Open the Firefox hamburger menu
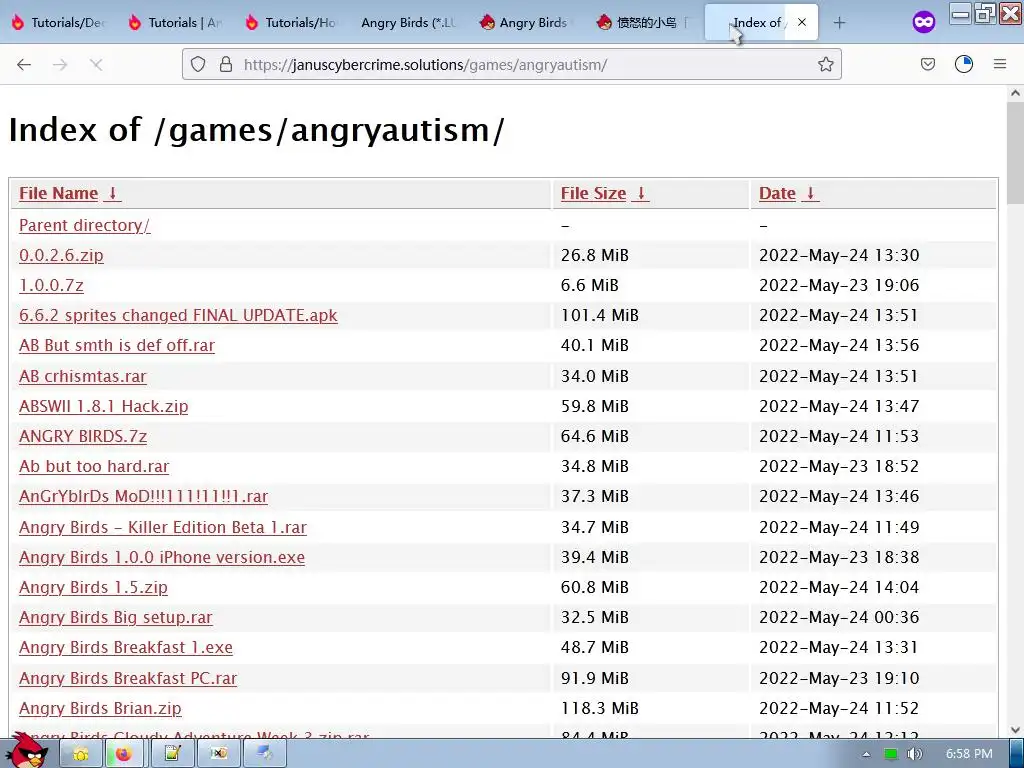Image resolution: width=1024 pixels, height=768 pixels. point(1000,64)
